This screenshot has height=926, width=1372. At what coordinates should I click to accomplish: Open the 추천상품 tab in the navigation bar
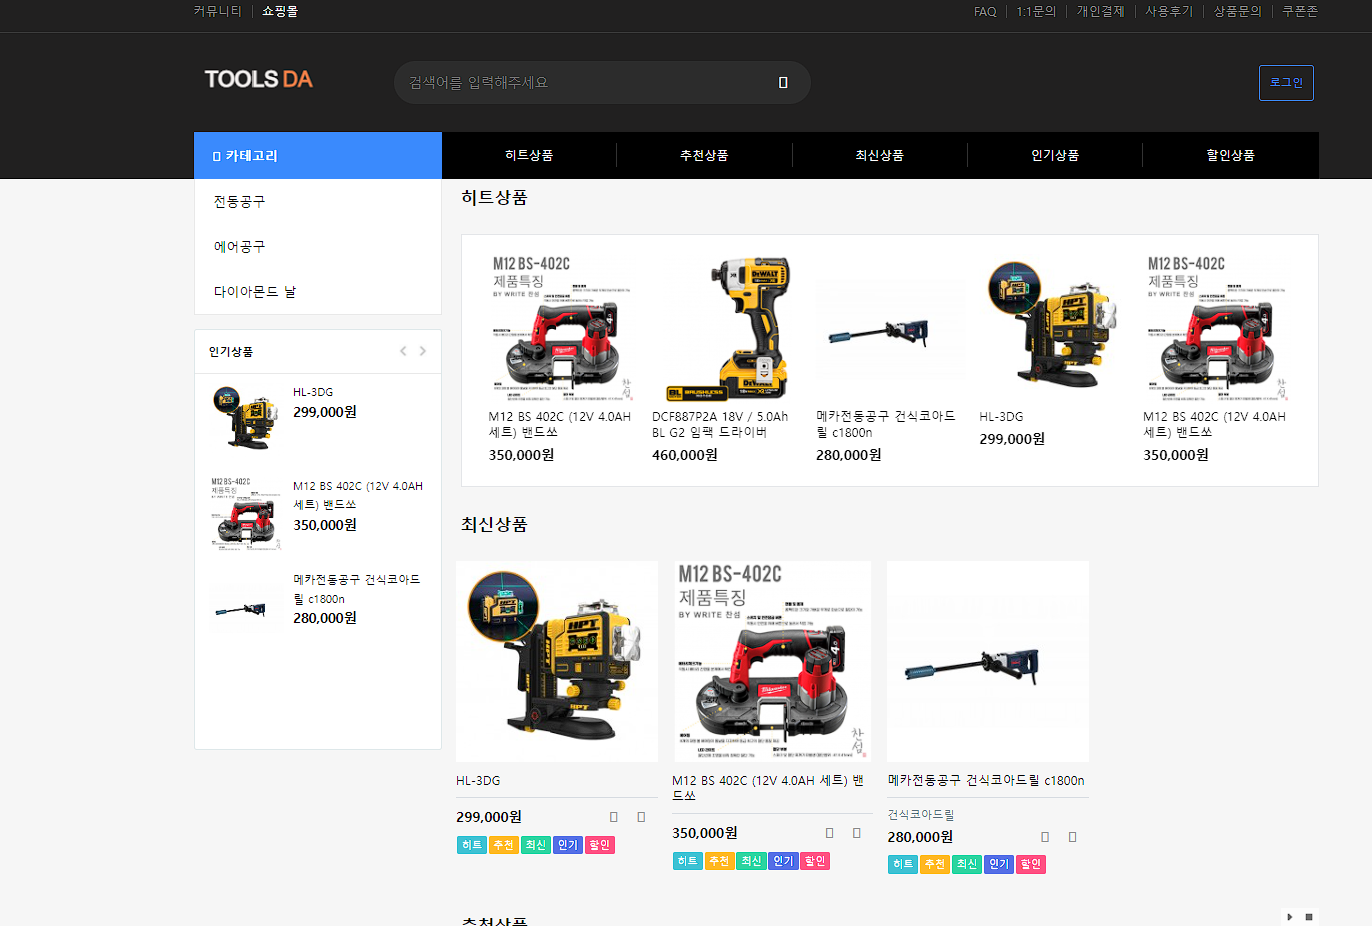704,155
